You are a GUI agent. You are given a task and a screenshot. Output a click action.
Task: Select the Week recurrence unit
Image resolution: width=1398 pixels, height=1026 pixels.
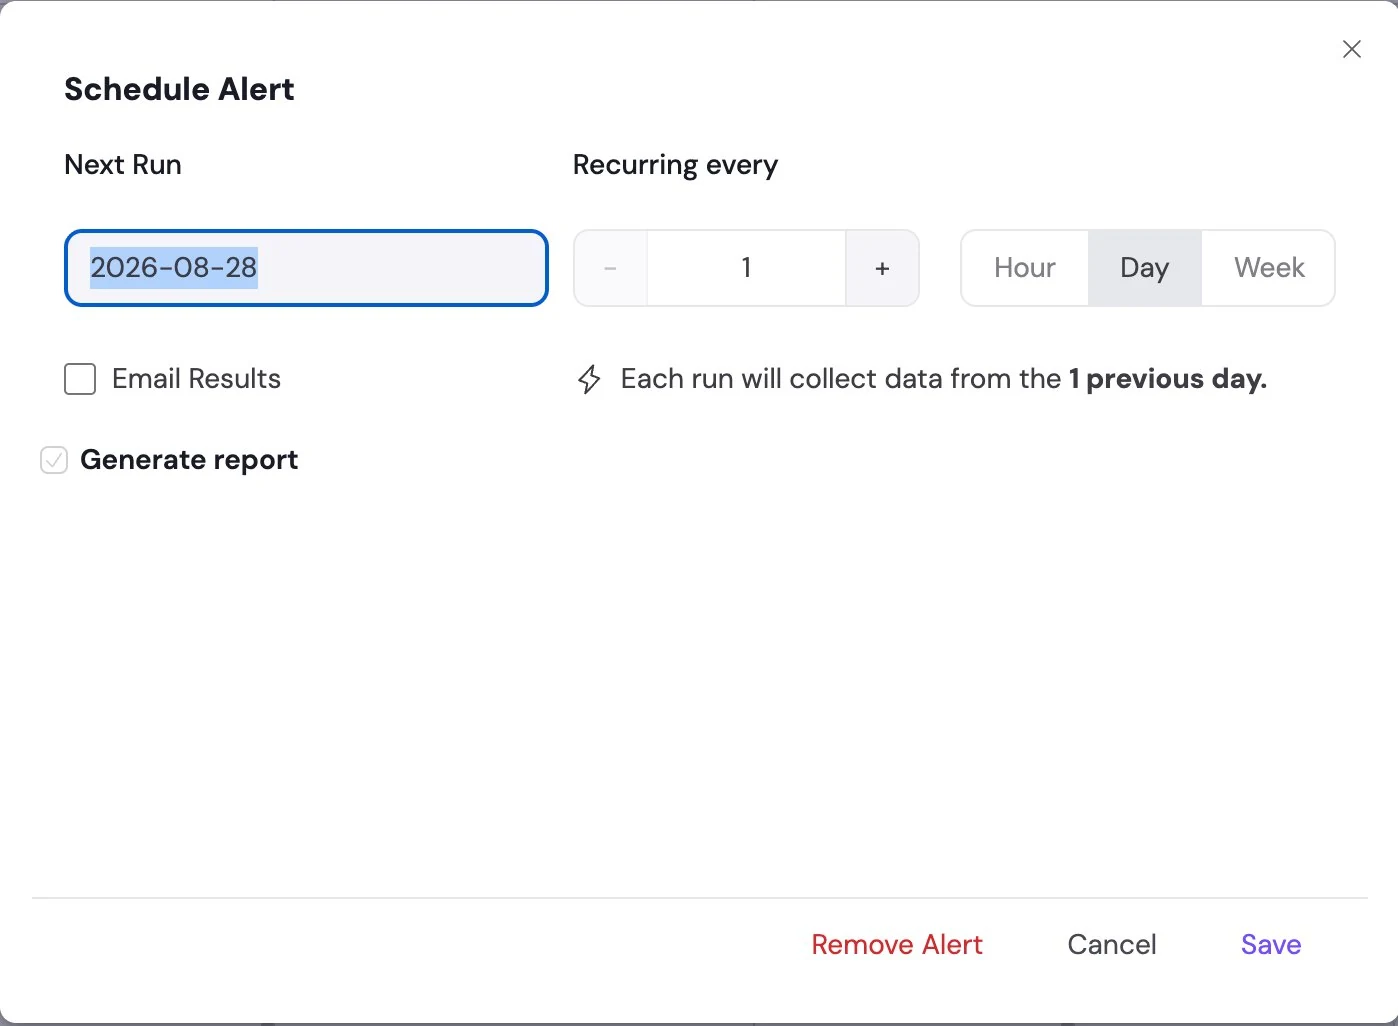tap(1268, 268)
